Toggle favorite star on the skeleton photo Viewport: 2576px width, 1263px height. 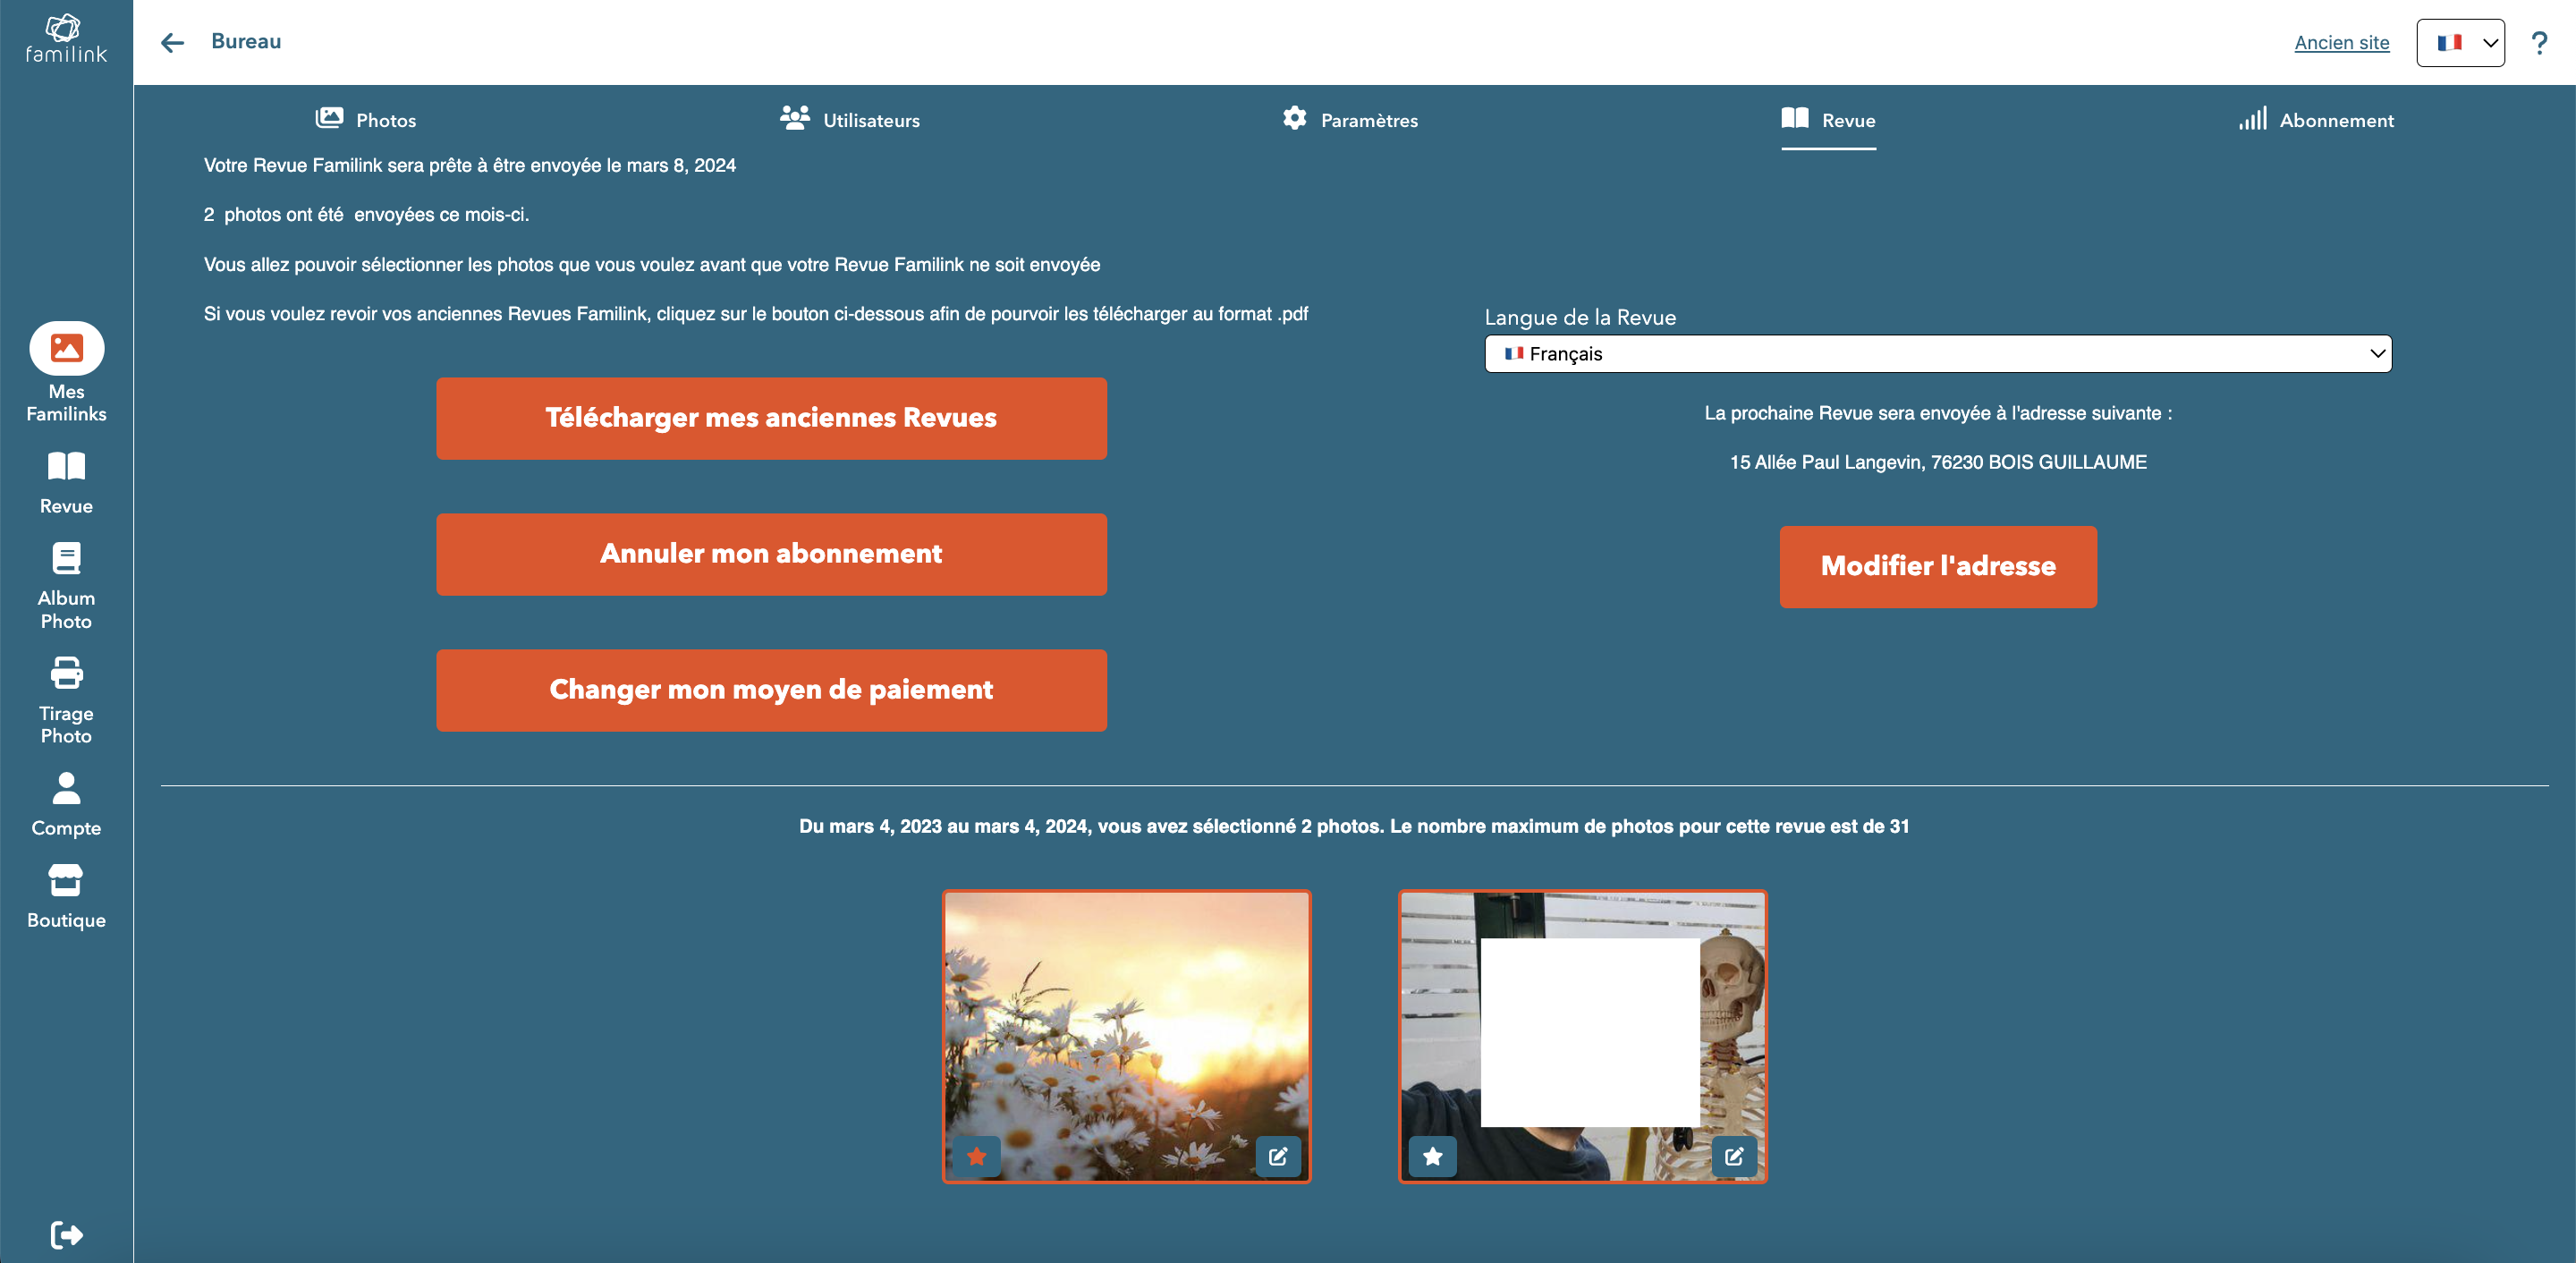click(1432, 1156)
